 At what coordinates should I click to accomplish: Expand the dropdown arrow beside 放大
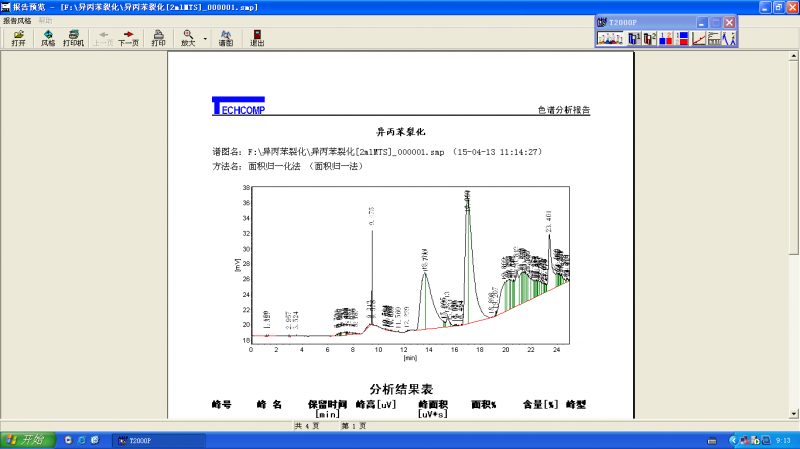205,38
